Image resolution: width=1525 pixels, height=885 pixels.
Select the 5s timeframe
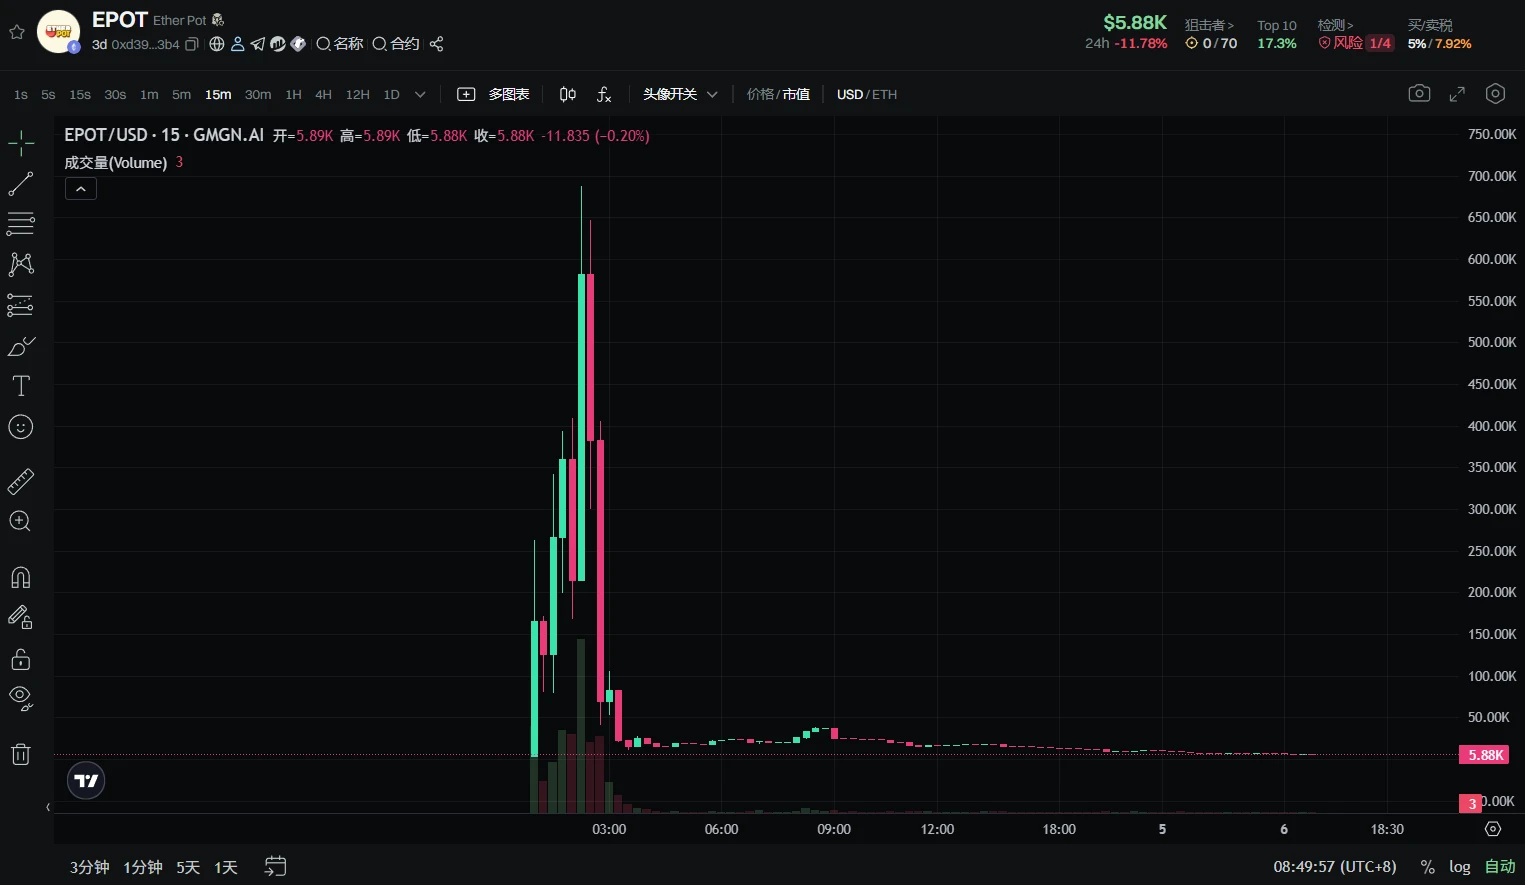[x=48, y=95]
